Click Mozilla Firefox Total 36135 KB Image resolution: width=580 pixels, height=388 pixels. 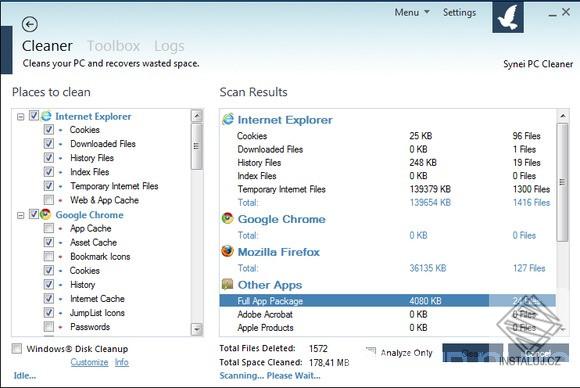428,268
